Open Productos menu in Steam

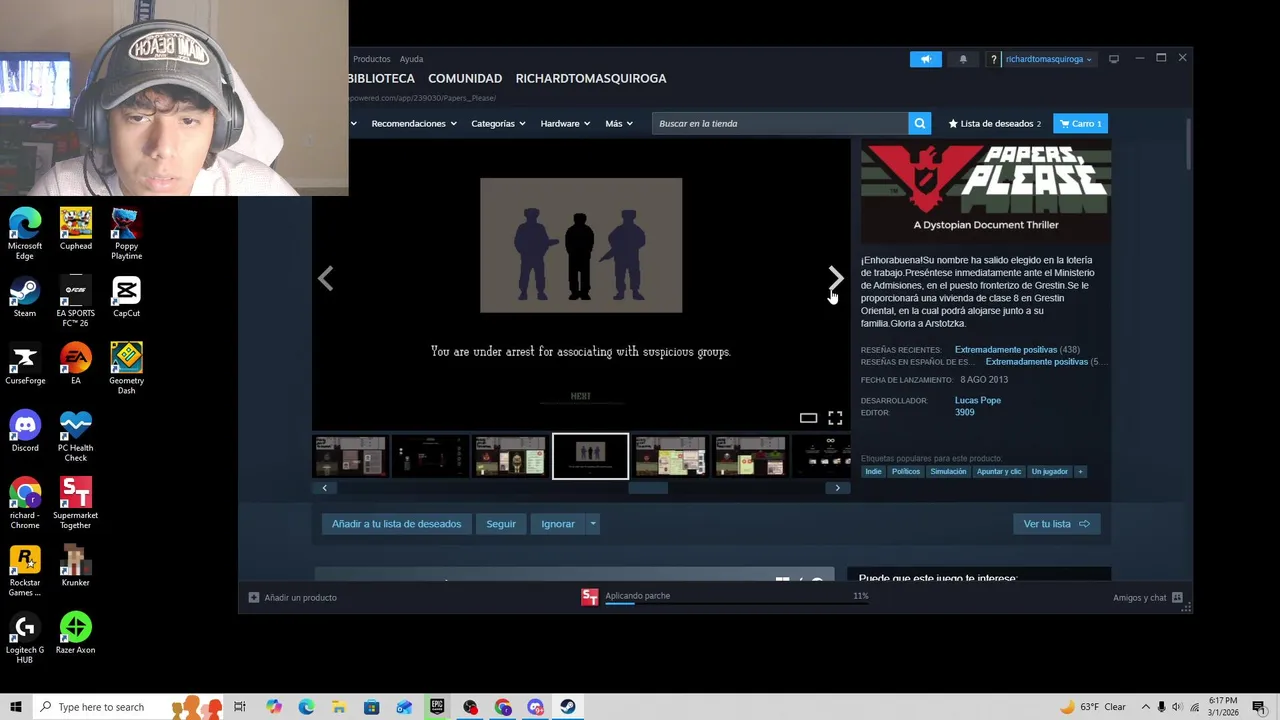(x=371, y=59)
